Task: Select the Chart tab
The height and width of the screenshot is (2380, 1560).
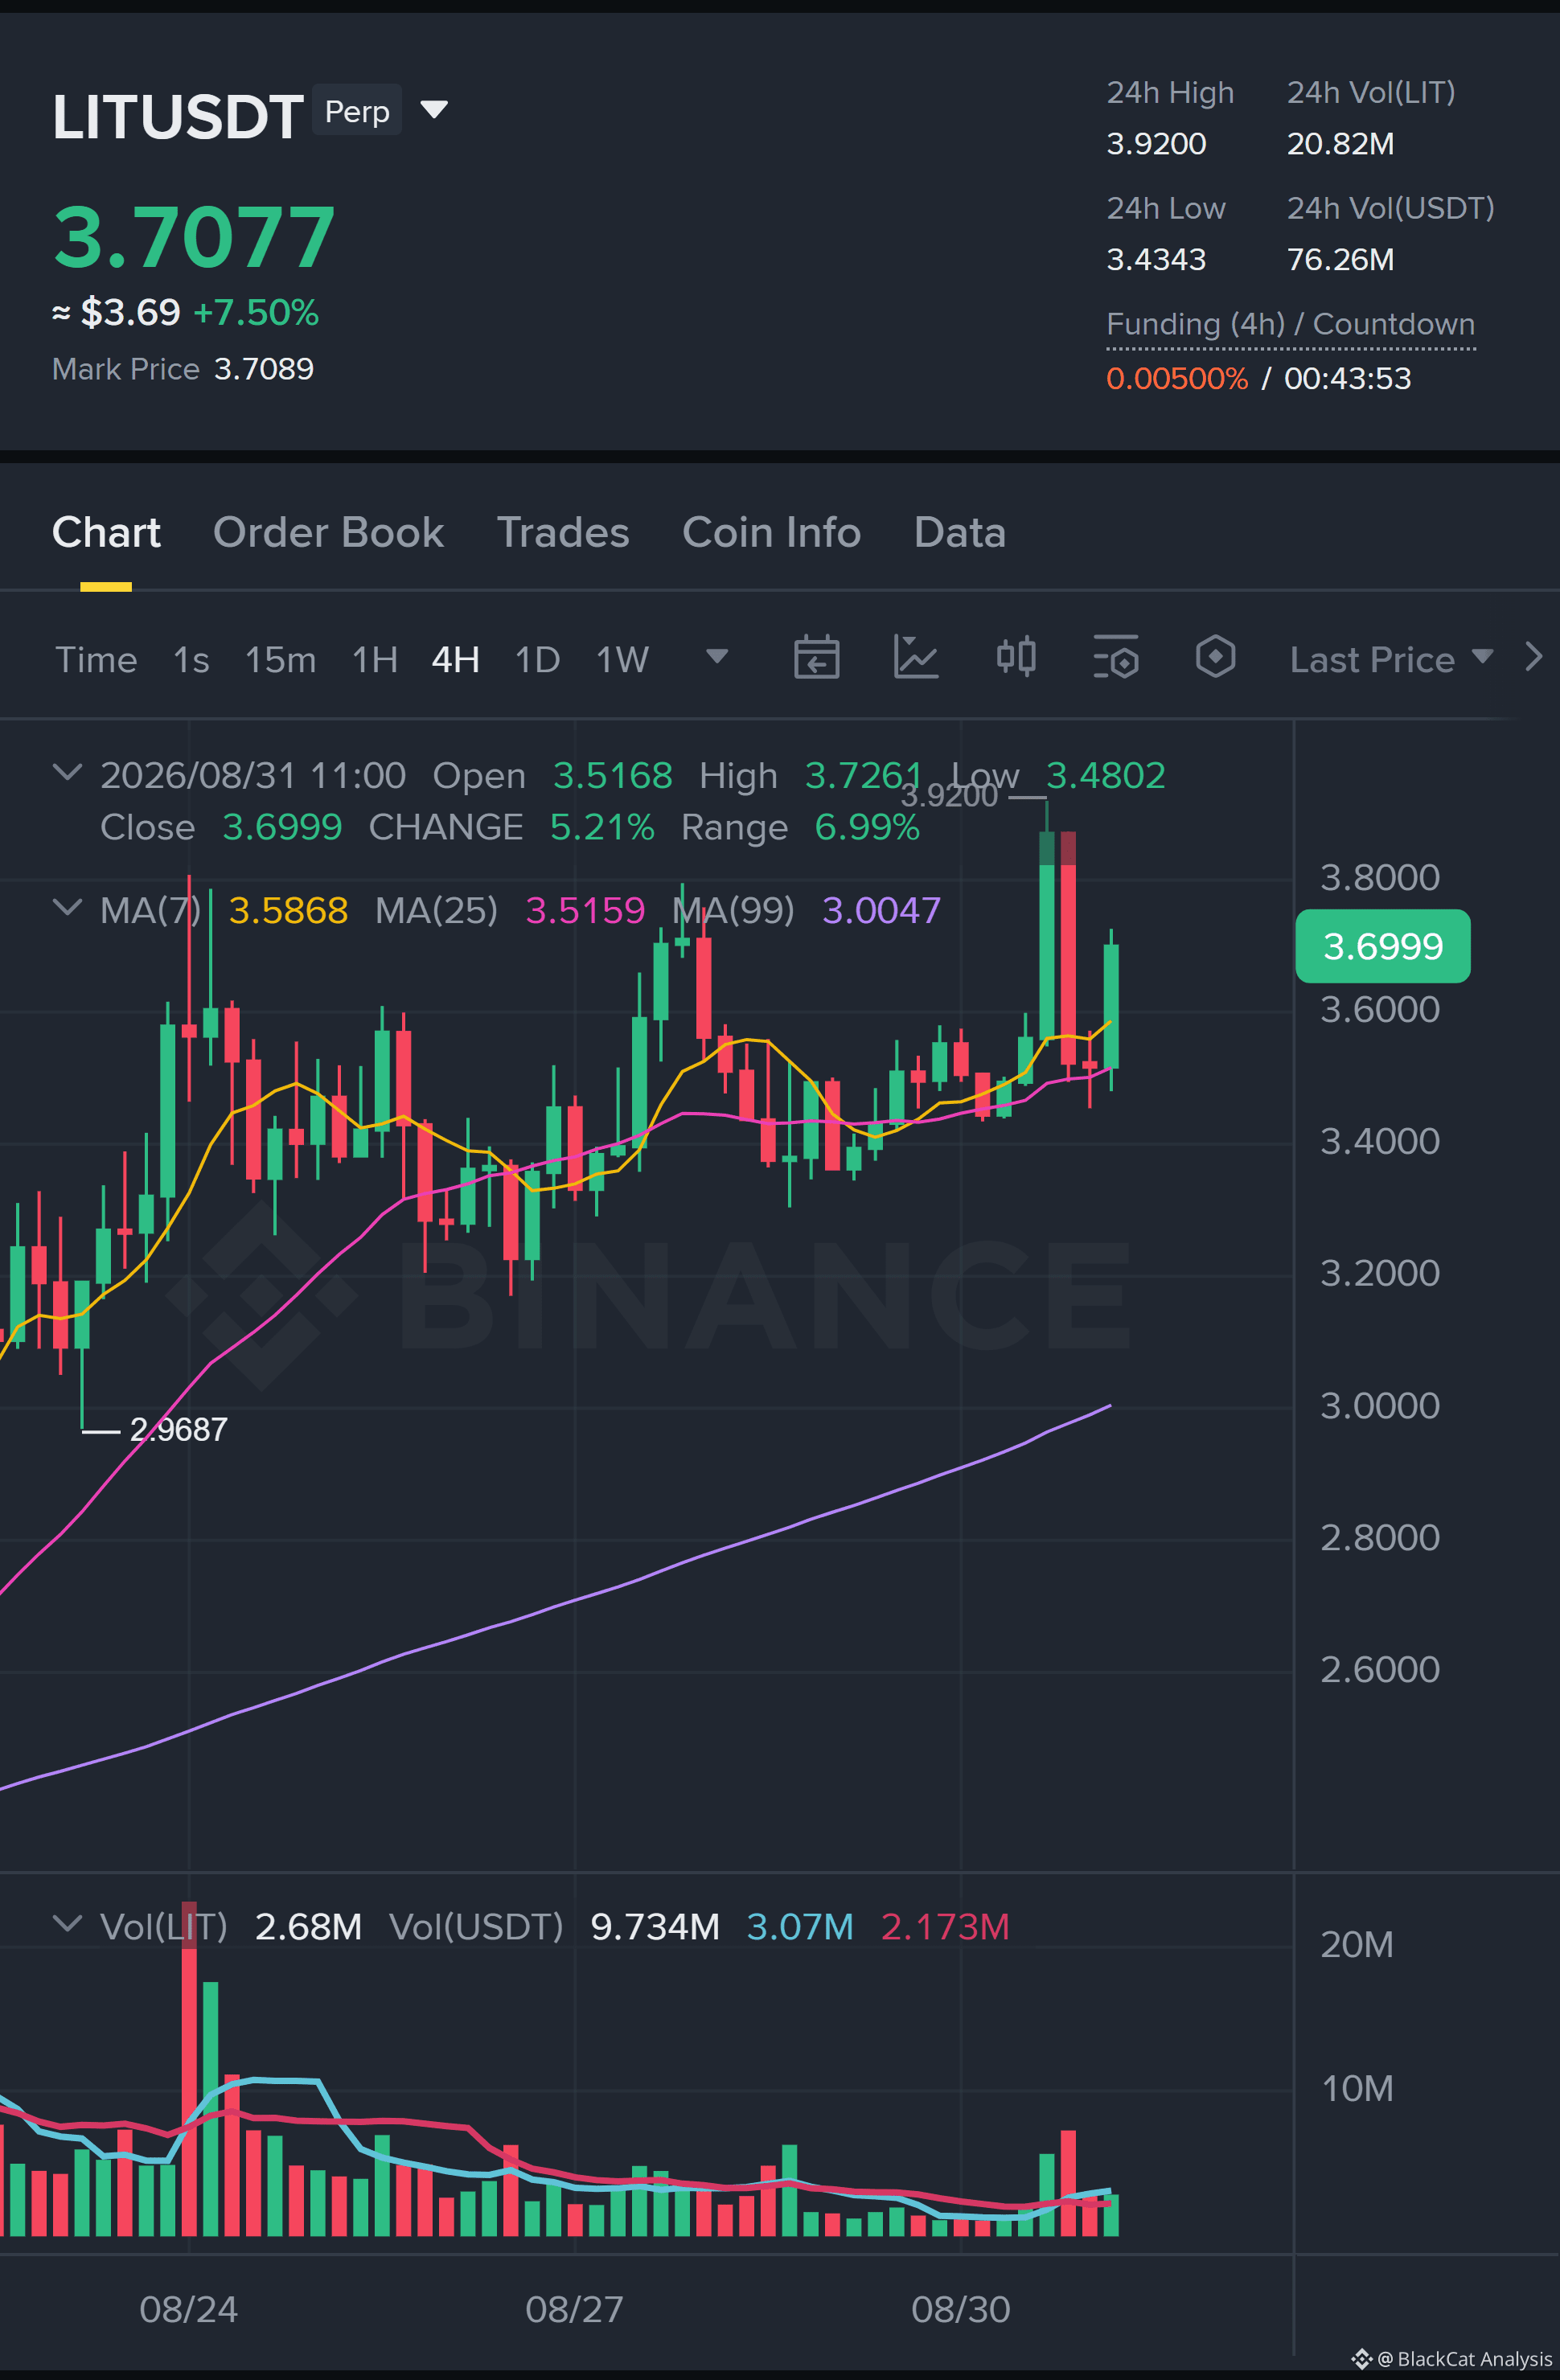Action: (x=106, y=532)
